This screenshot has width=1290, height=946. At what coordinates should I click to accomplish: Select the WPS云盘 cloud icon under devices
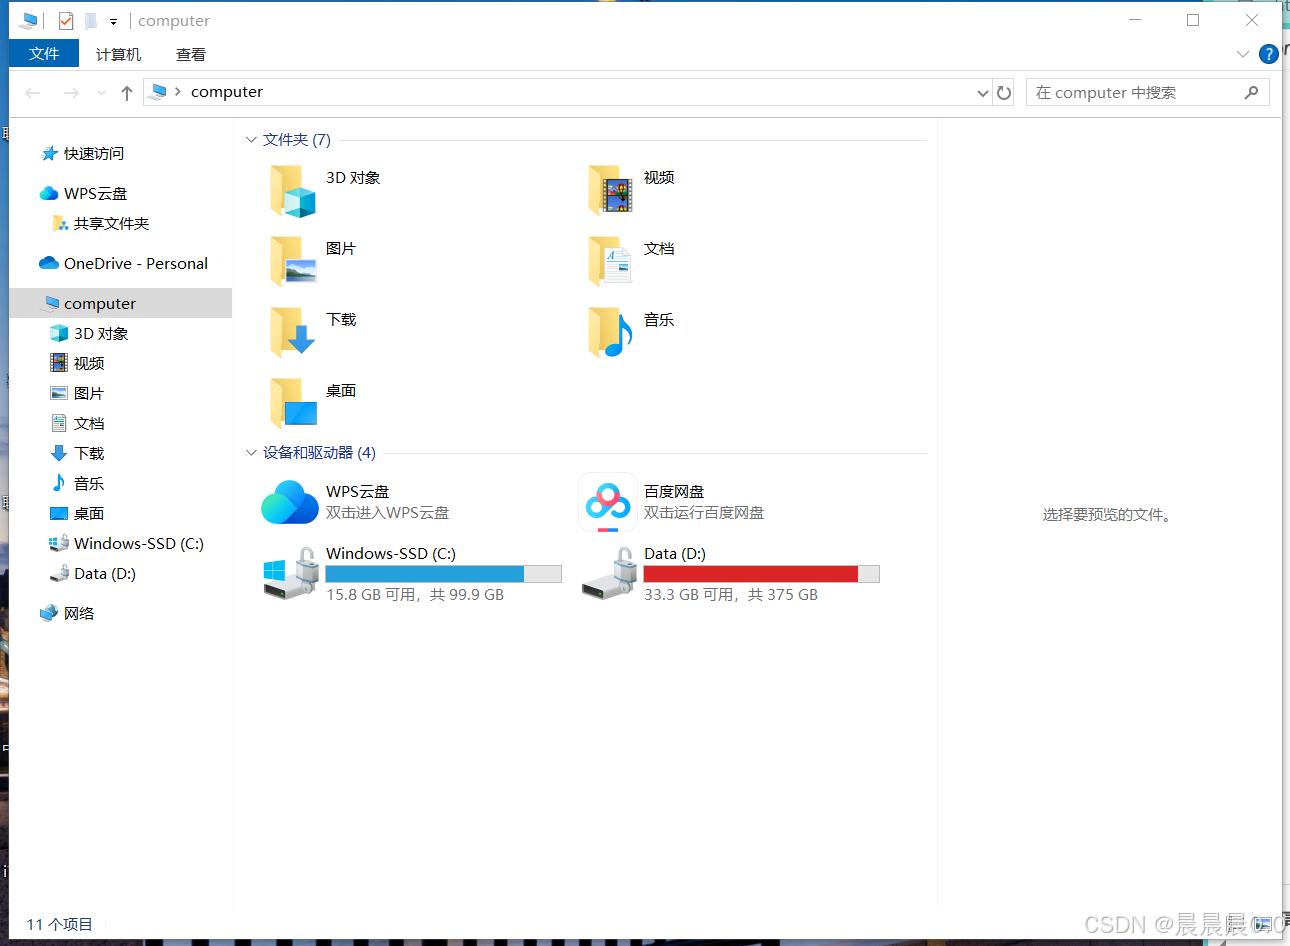click(x=290, y=502)
